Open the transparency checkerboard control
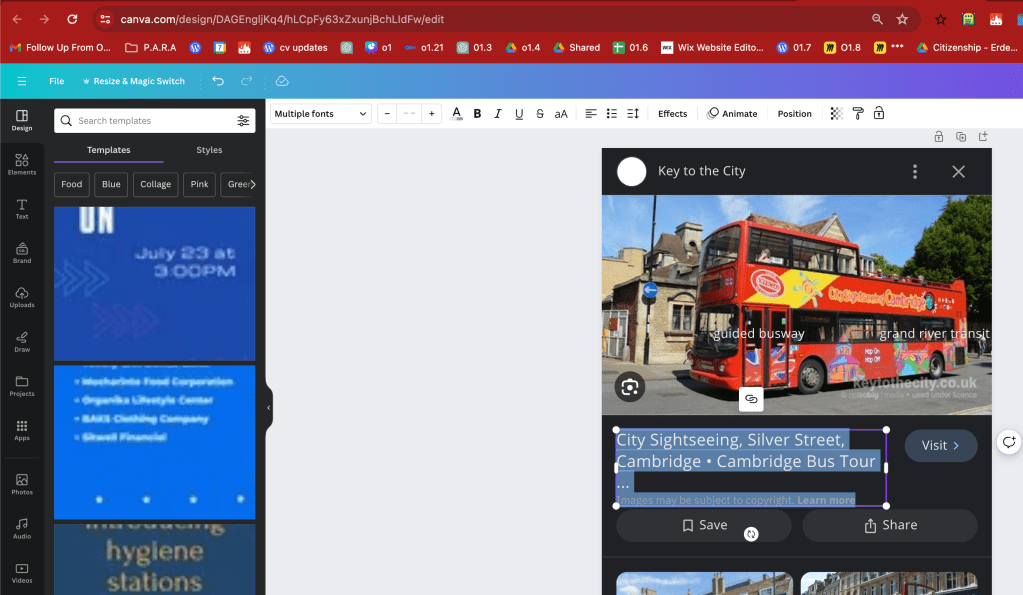1023x595 pixels. pos(836,114)
